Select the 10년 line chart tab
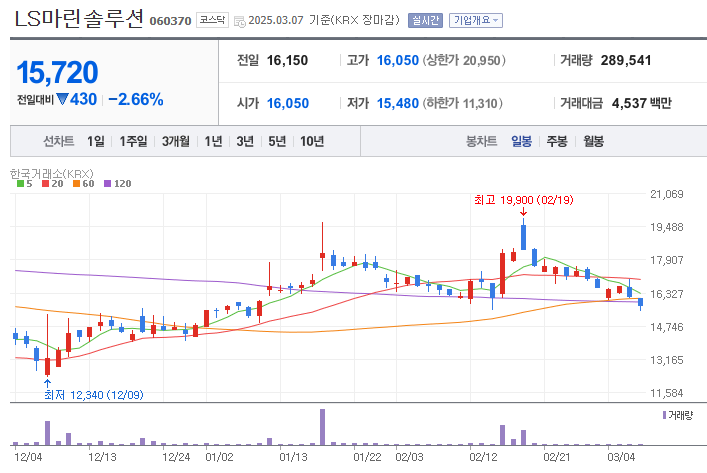Viewport: 707px width, 473px height. (312, 142)
